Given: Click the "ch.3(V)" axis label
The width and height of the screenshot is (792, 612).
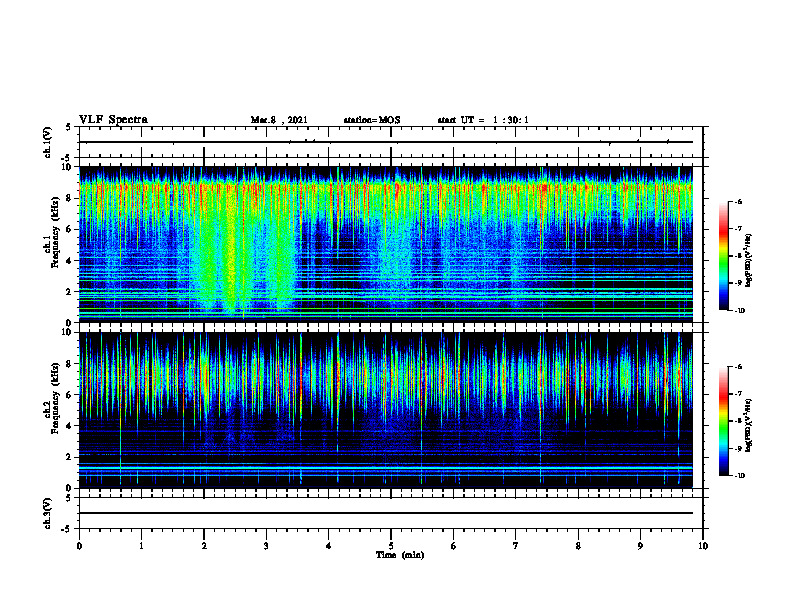Looking at the screenshot, I should (48, 513).
